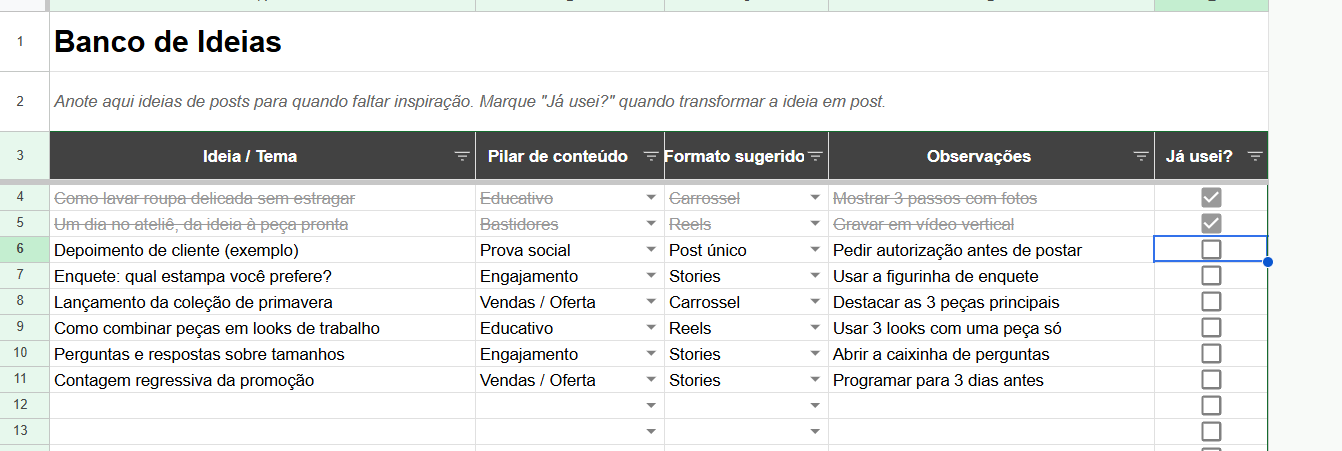Screen dimensions: 1342x451
Task: Select row header 3
Action: [24, 156]
